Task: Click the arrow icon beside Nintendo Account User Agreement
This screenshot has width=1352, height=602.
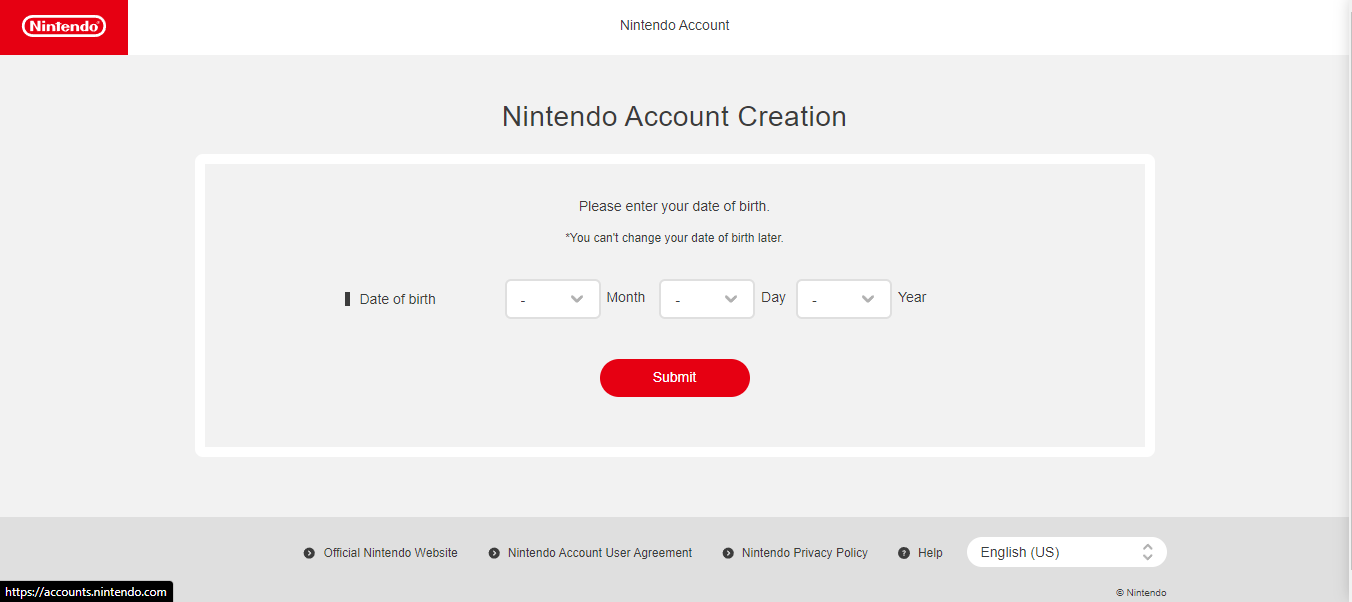Action: [x=492, y=552]
